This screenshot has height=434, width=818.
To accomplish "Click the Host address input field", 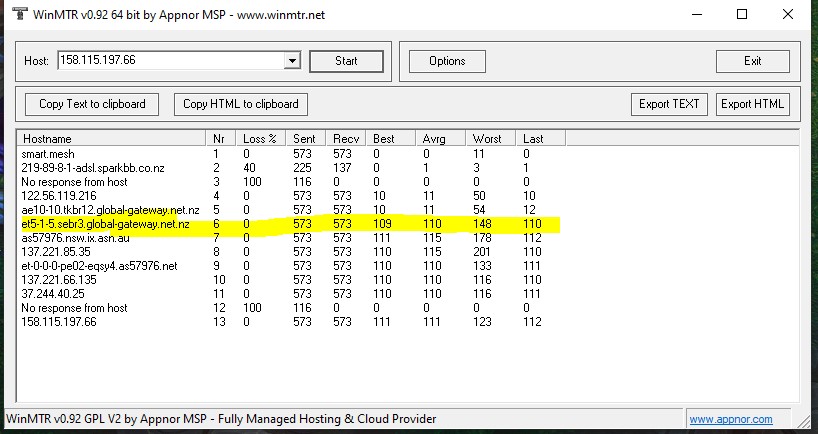I will coord(171,61).
